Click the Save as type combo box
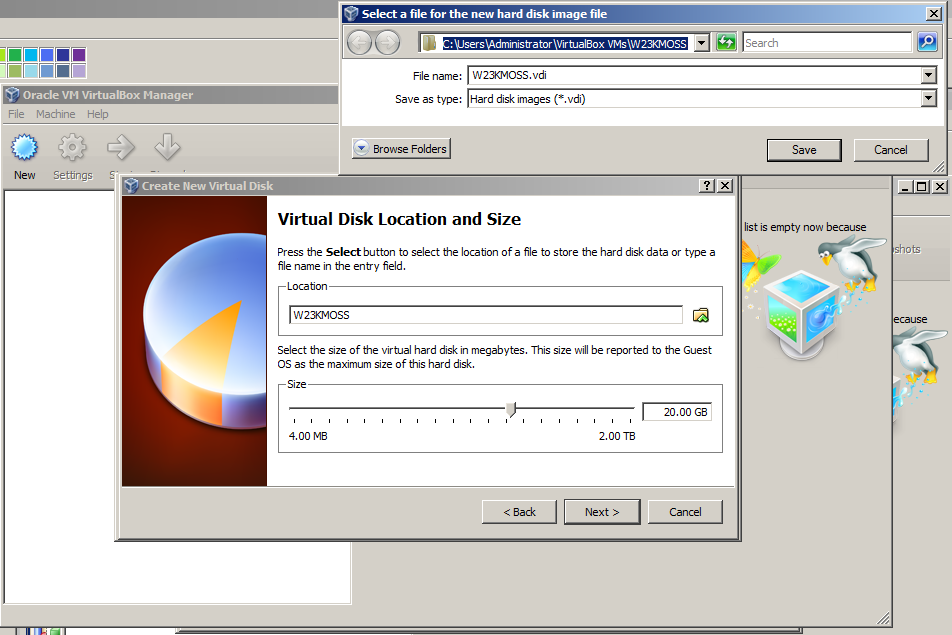 tap(702, 98)
